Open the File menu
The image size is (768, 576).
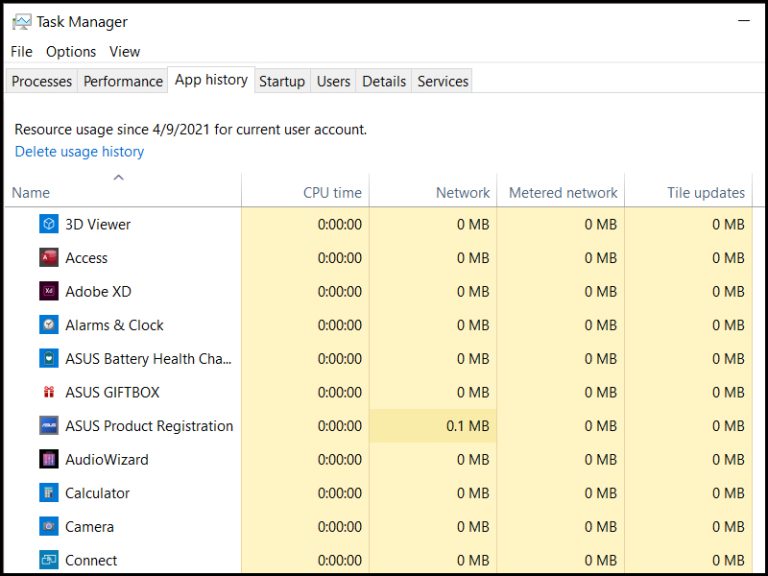22,51
